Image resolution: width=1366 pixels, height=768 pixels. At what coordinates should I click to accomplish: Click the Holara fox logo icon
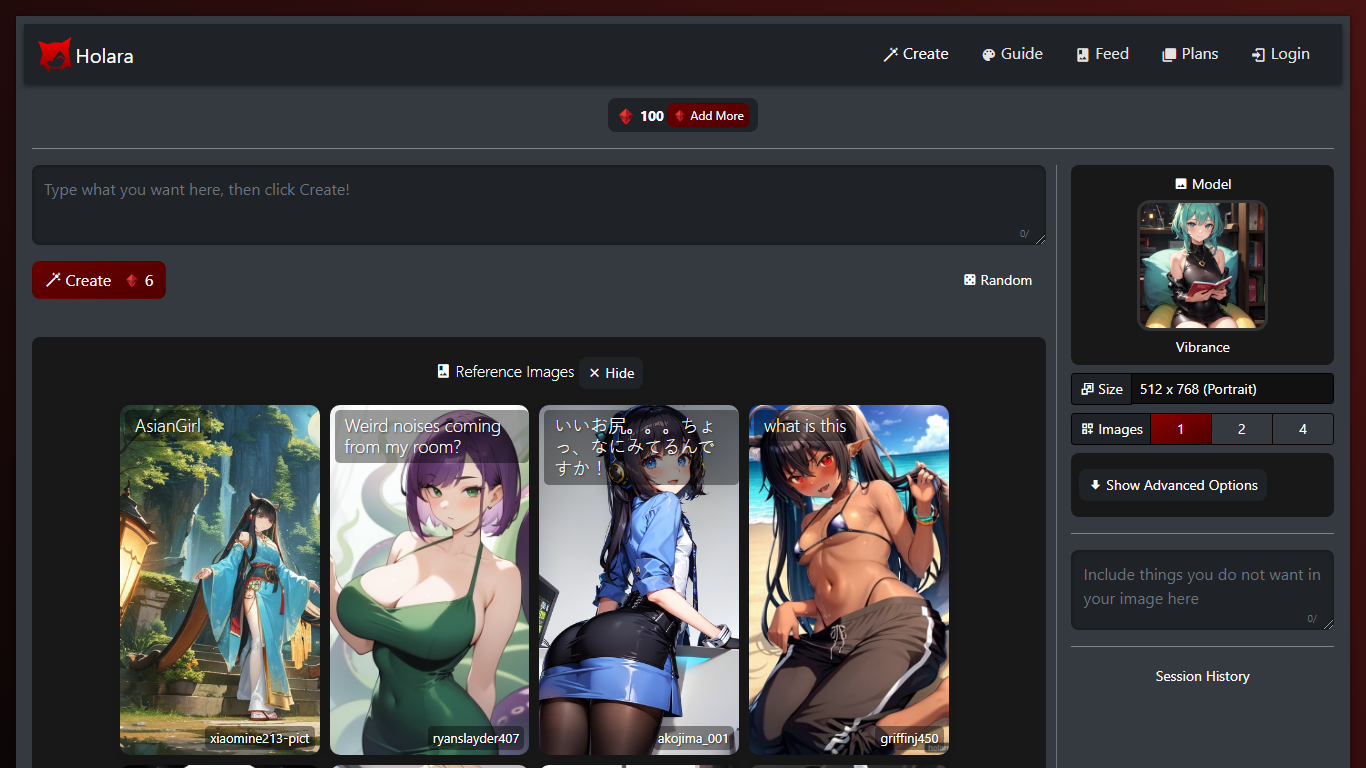tap(54, 55)
